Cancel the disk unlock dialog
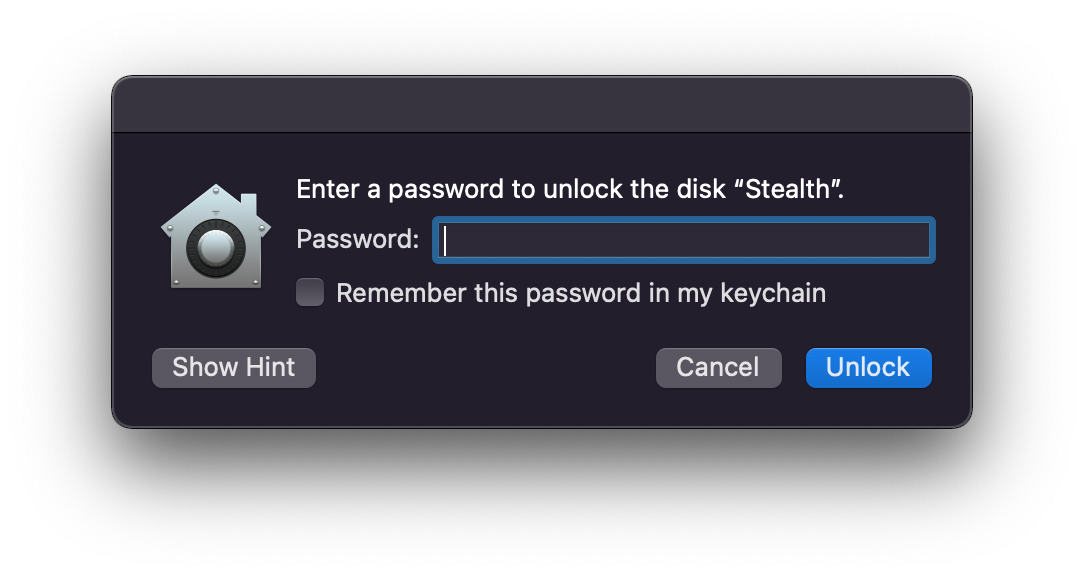 (718, 367)
